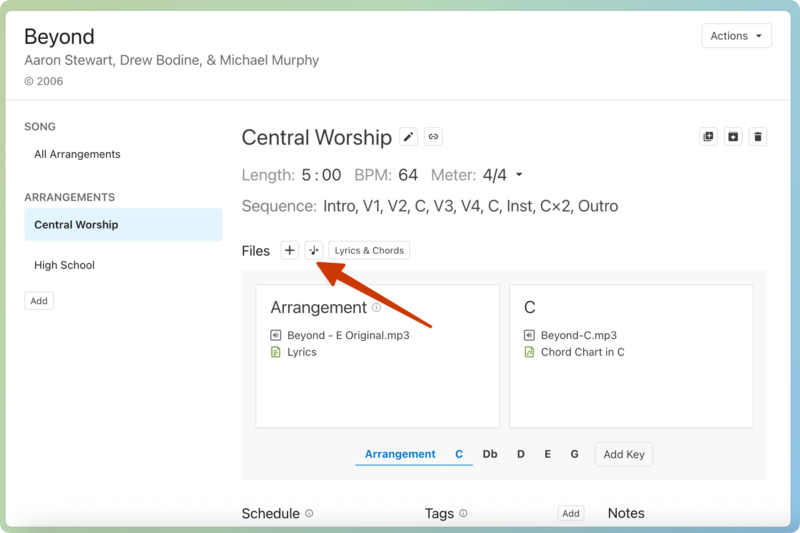
Task: Click the Add Key button
Action: pyautogui.click(x=623, y=454)
